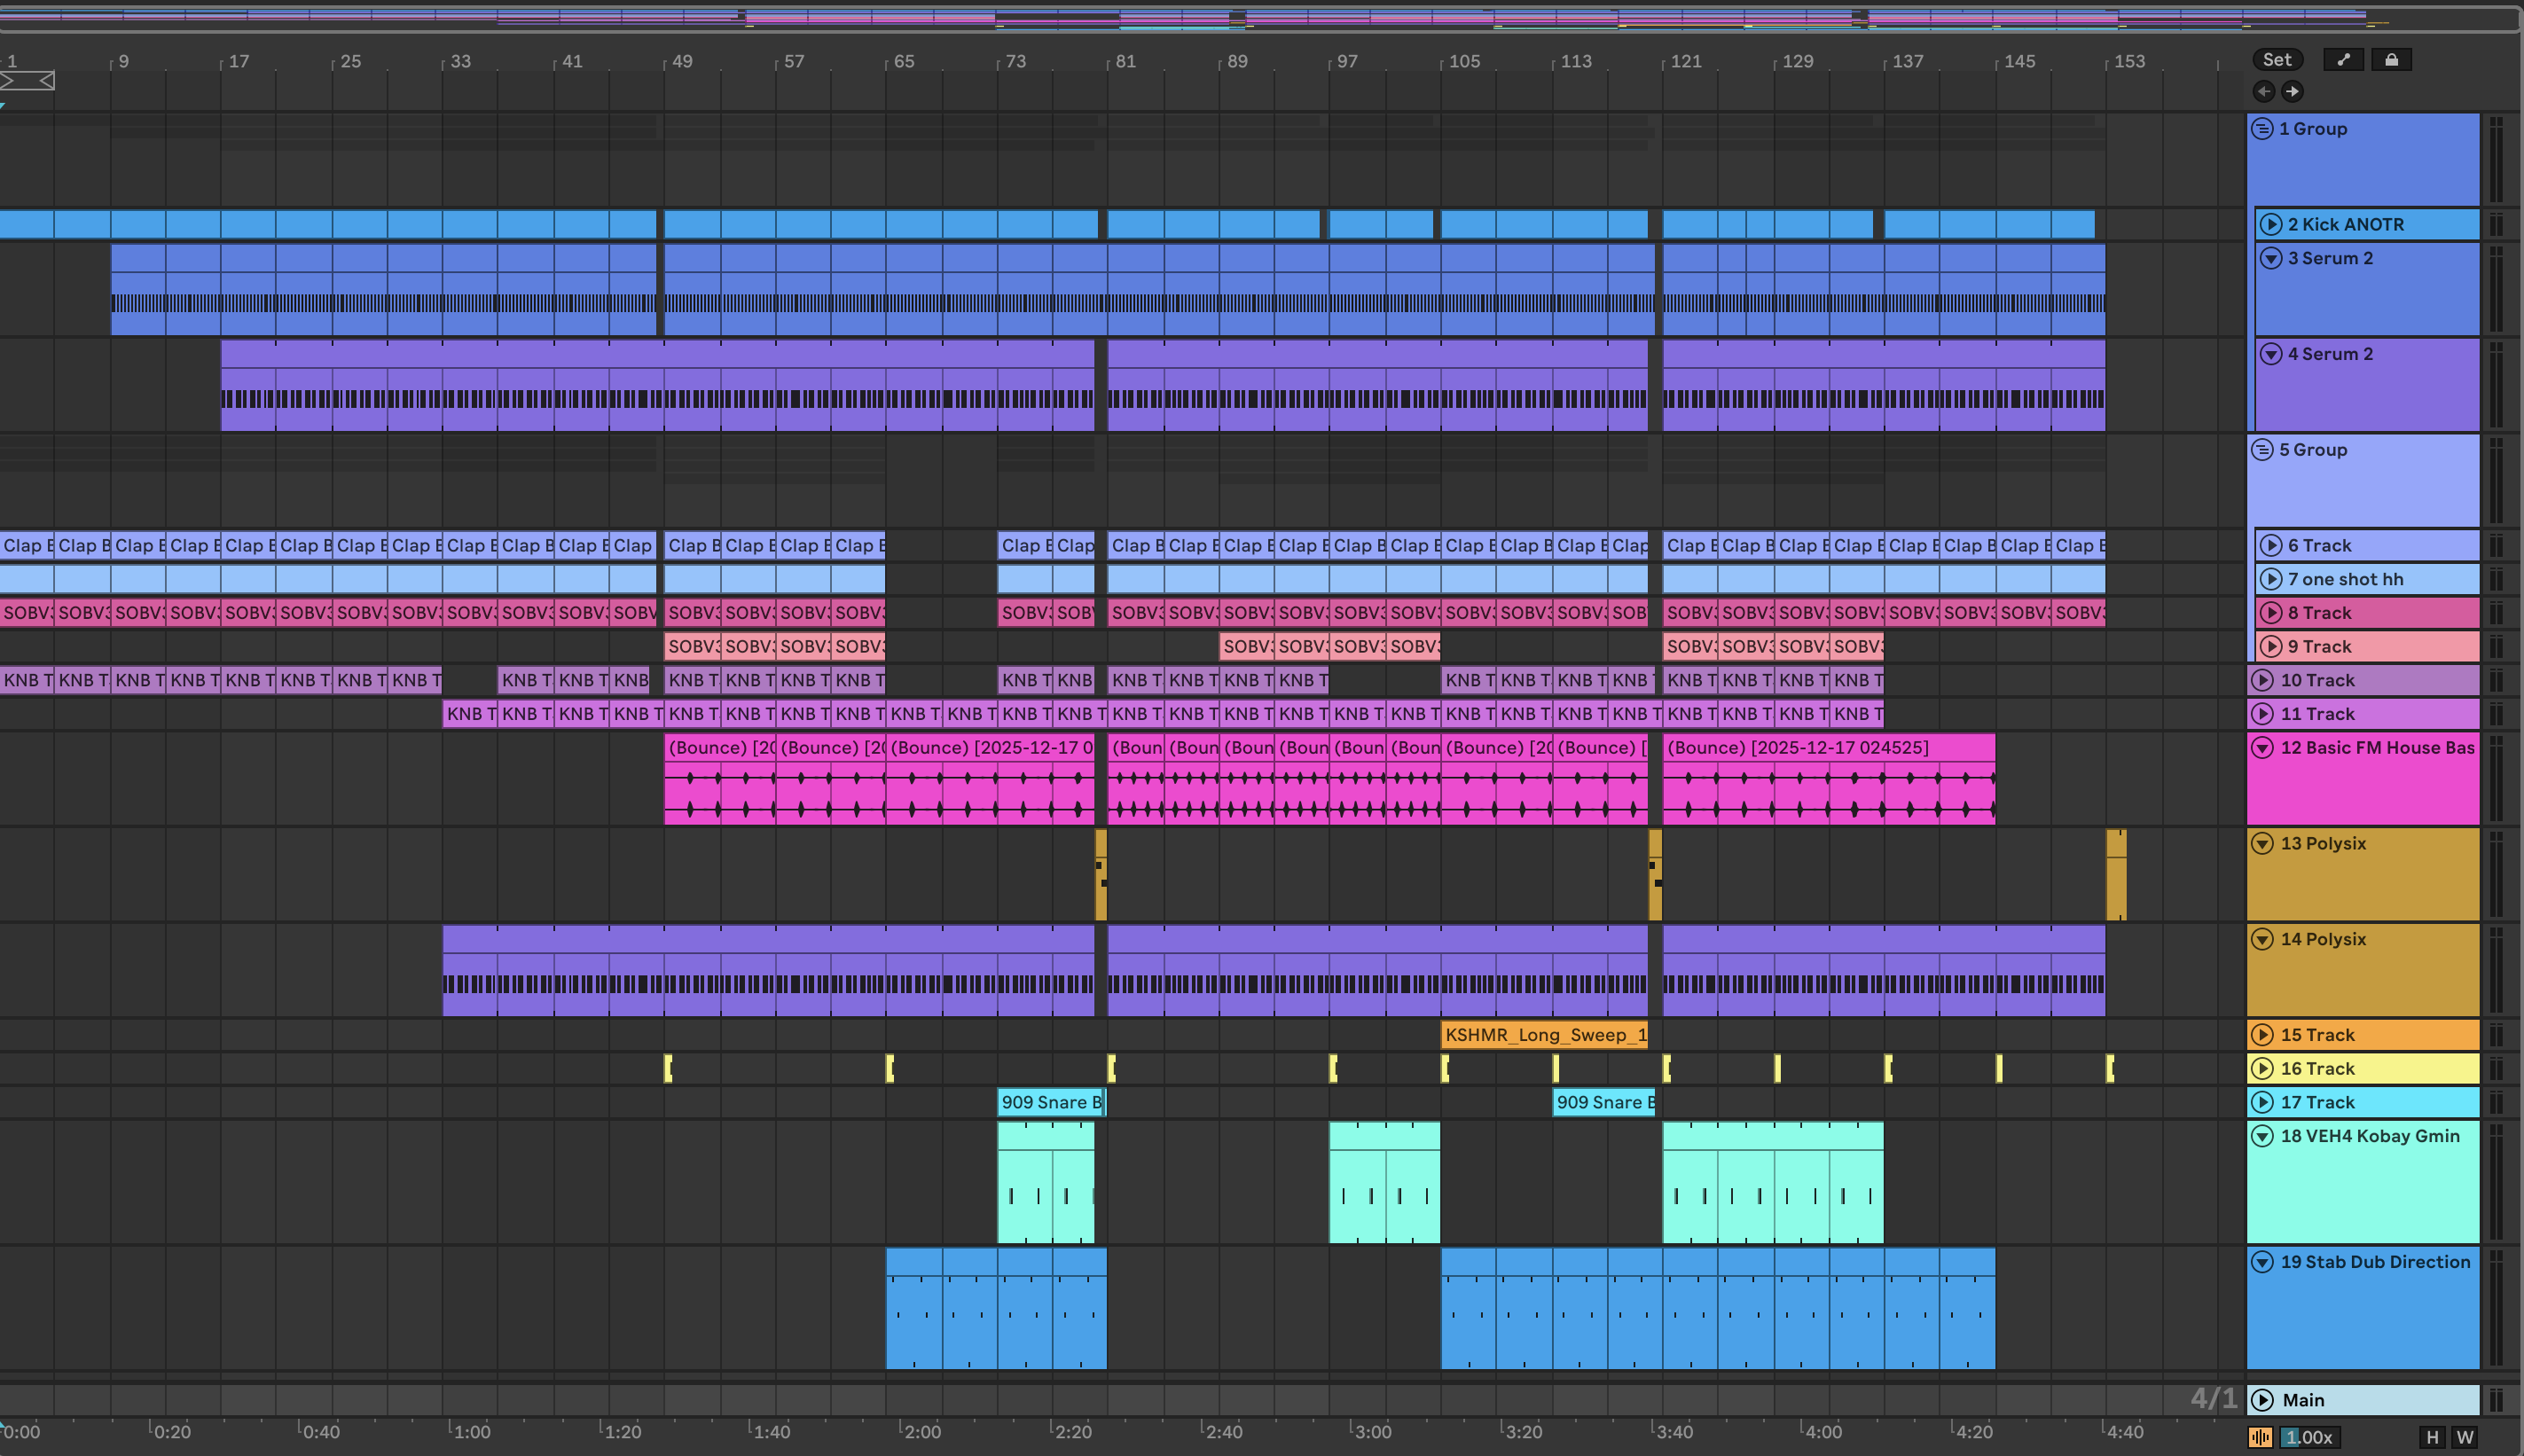The image size is (2524, 1456).
Task: Unfold the Main track arrow icon
Action: click(x=2262, y=1400)
